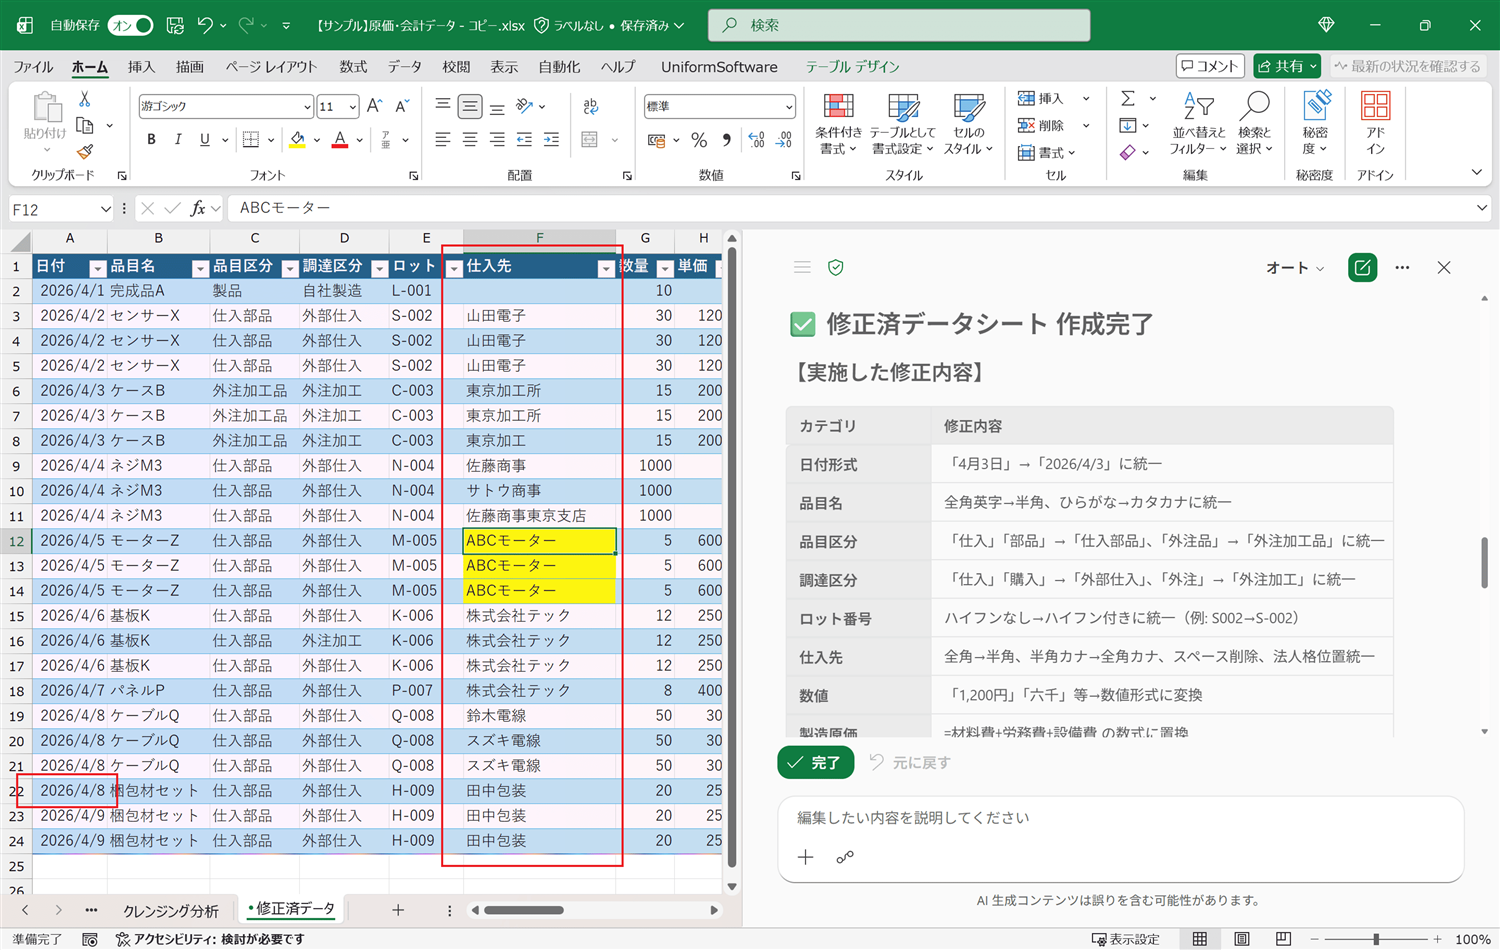
Task: Switch to Page Break Preview view
Action: click(x=1284, y=939)
